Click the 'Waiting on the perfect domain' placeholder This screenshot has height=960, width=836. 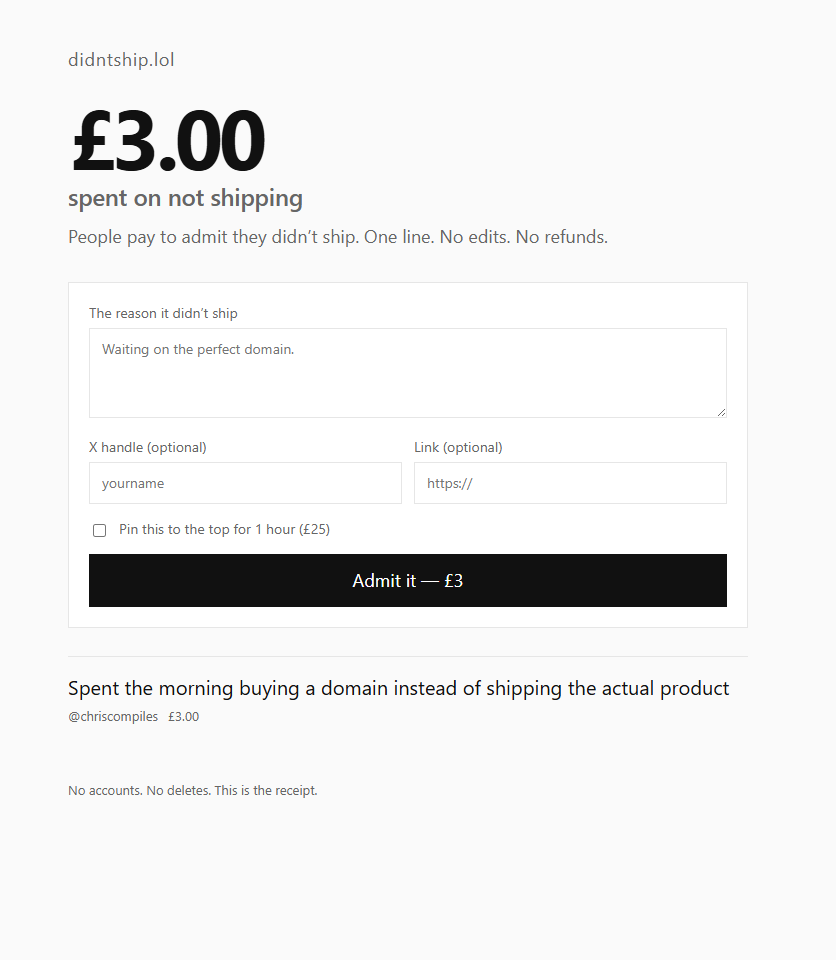(x=198, y=350)
